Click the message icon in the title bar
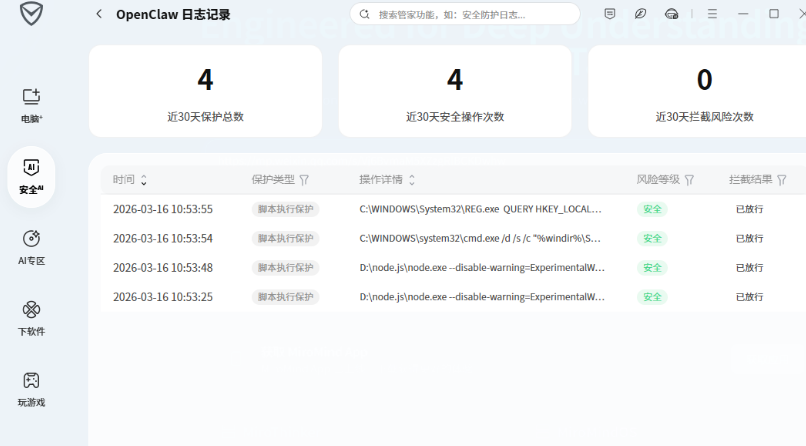806x446 pixels. [x=610, y=14]
